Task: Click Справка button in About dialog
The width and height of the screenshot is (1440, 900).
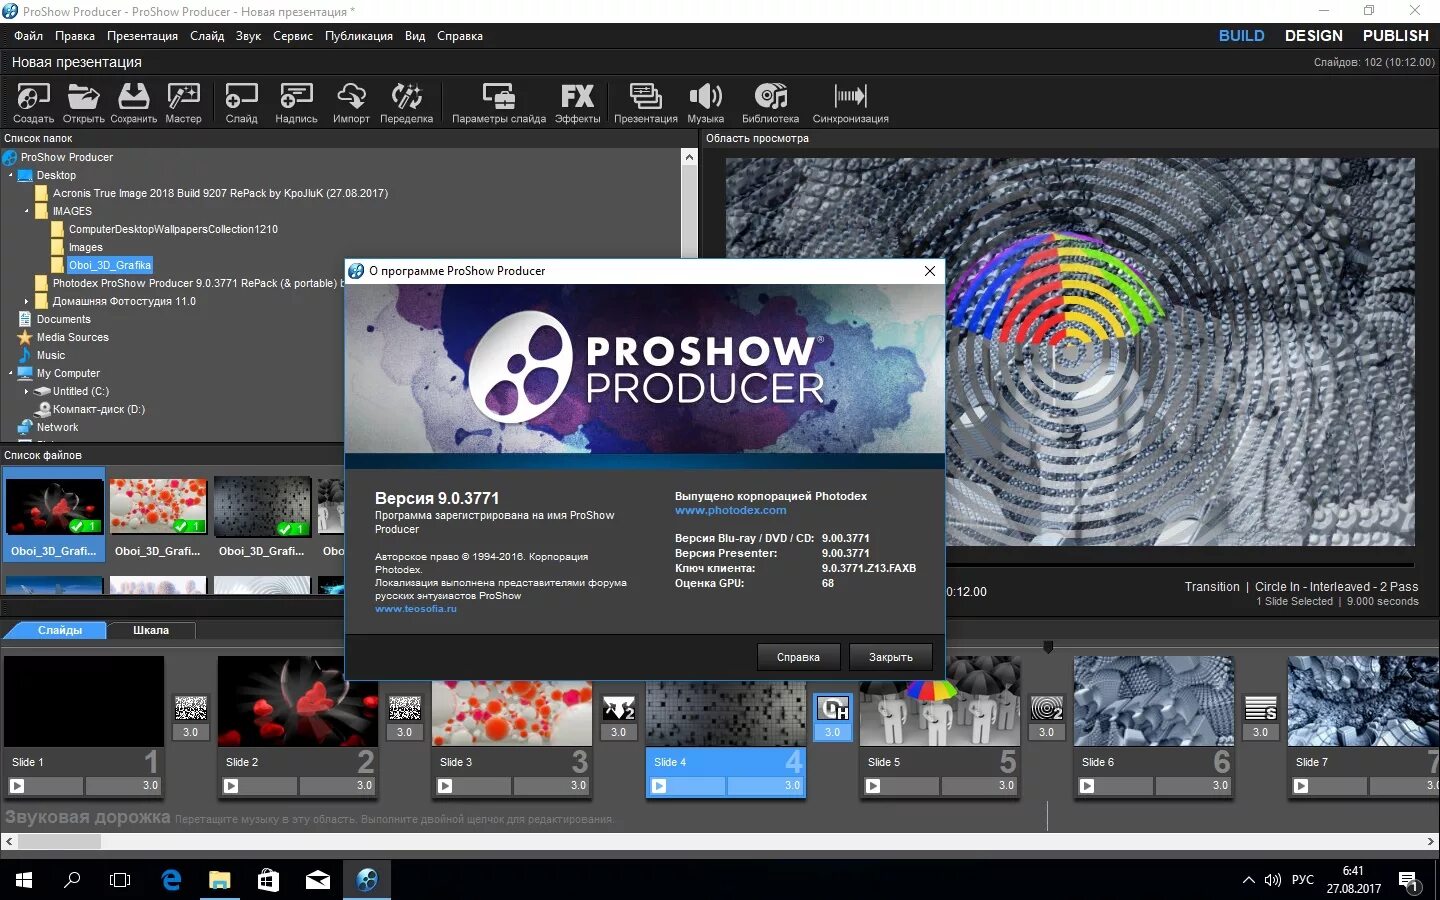Action: [798, 657]
